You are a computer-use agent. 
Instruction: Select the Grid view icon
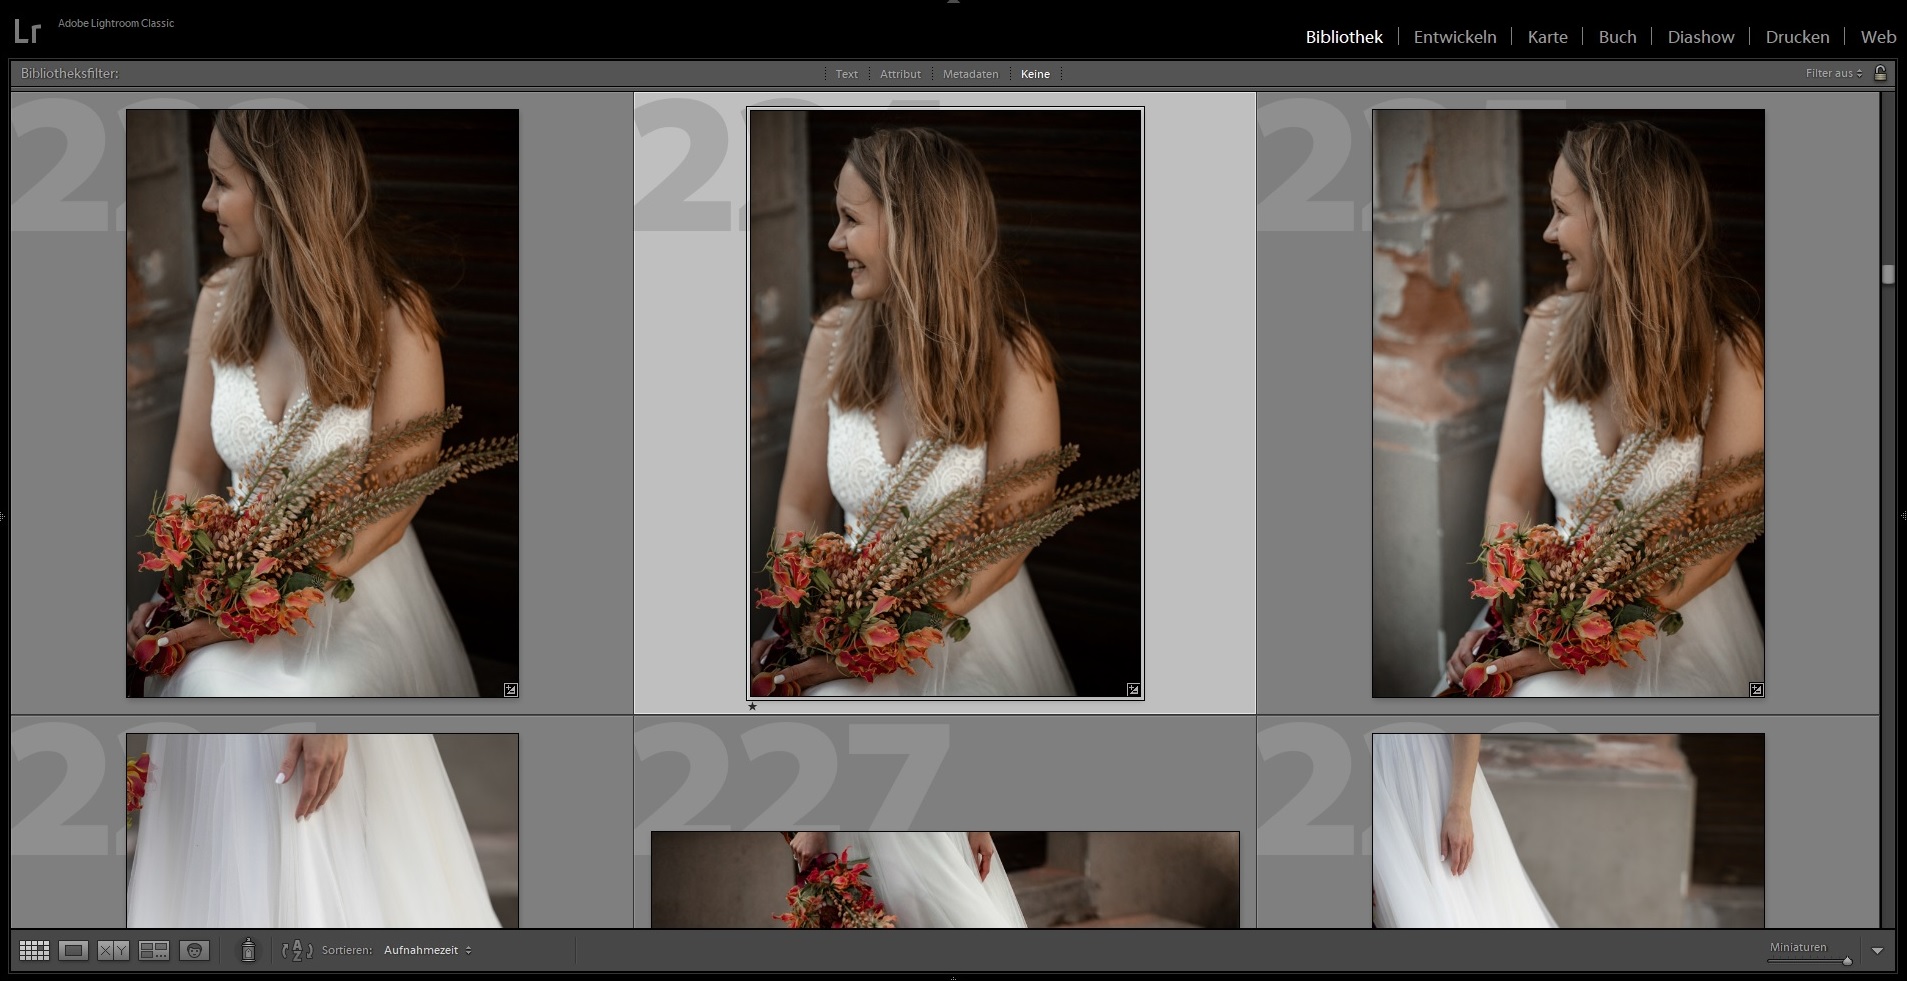[35, 950]
